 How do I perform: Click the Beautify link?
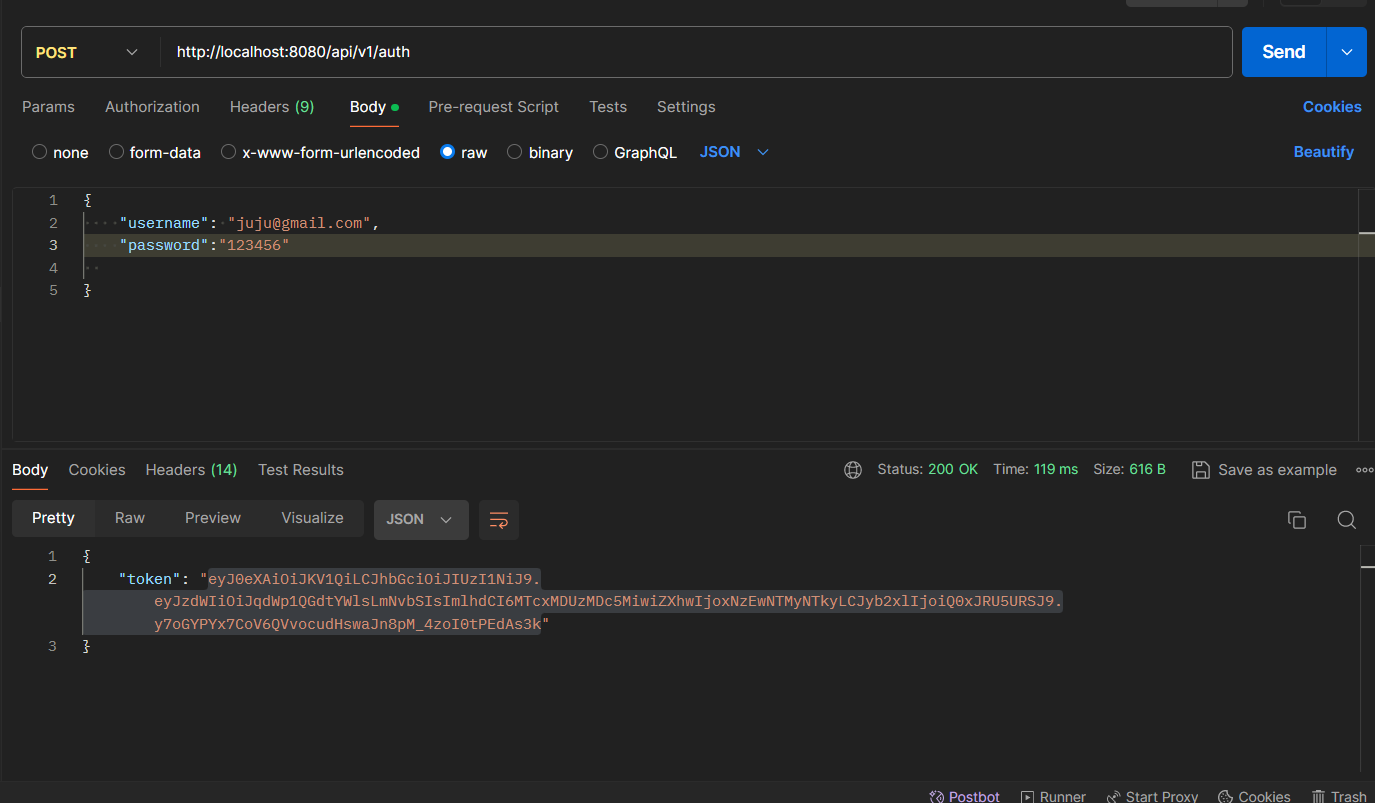1323,152
